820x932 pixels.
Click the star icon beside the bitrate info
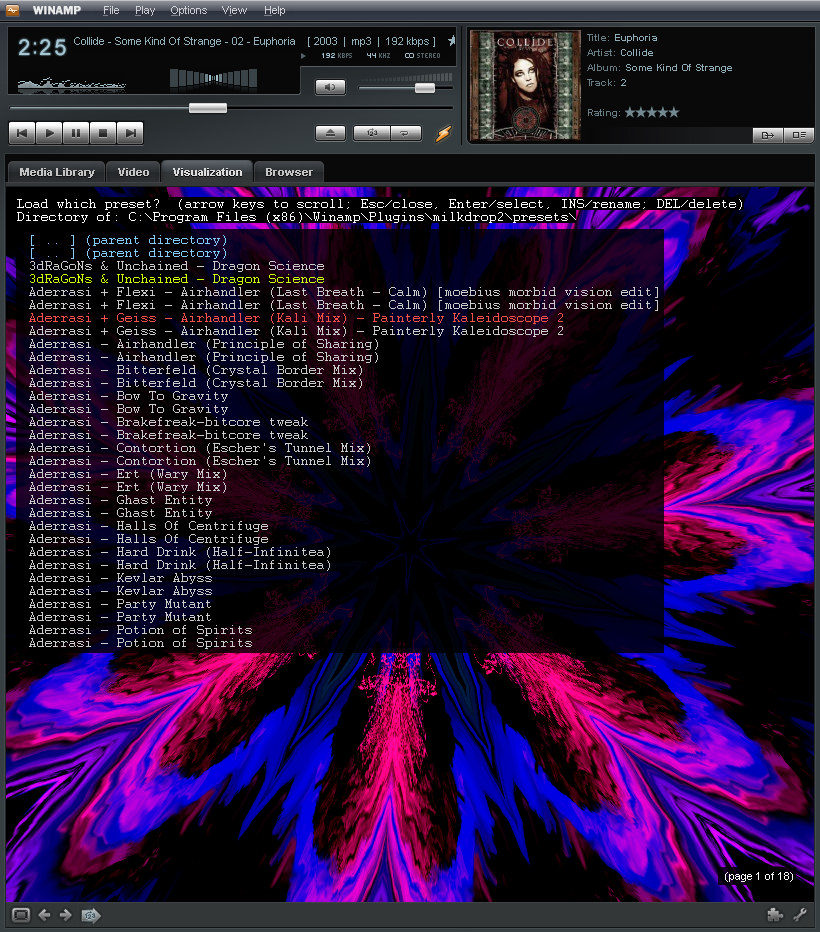[x=452, y=40]
